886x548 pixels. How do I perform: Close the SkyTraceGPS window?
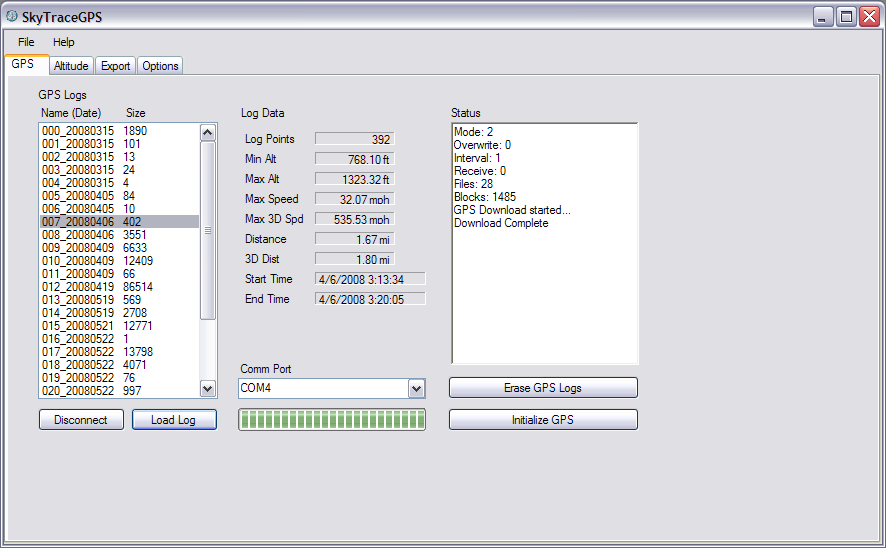[869, 17]
